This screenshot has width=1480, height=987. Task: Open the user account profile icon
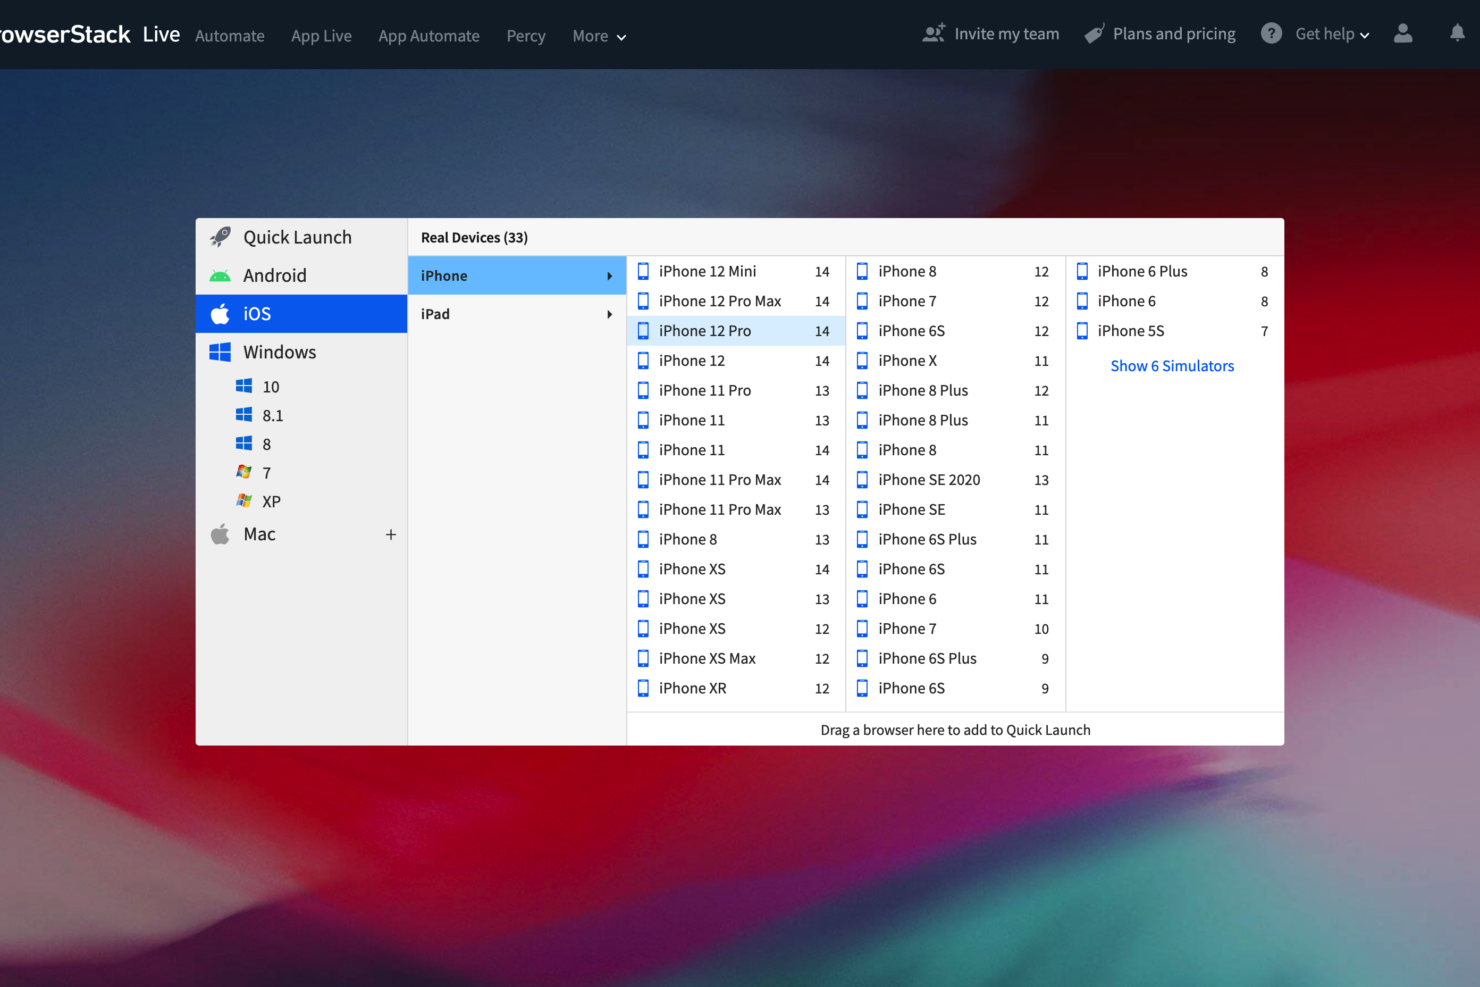[1403, 33]
